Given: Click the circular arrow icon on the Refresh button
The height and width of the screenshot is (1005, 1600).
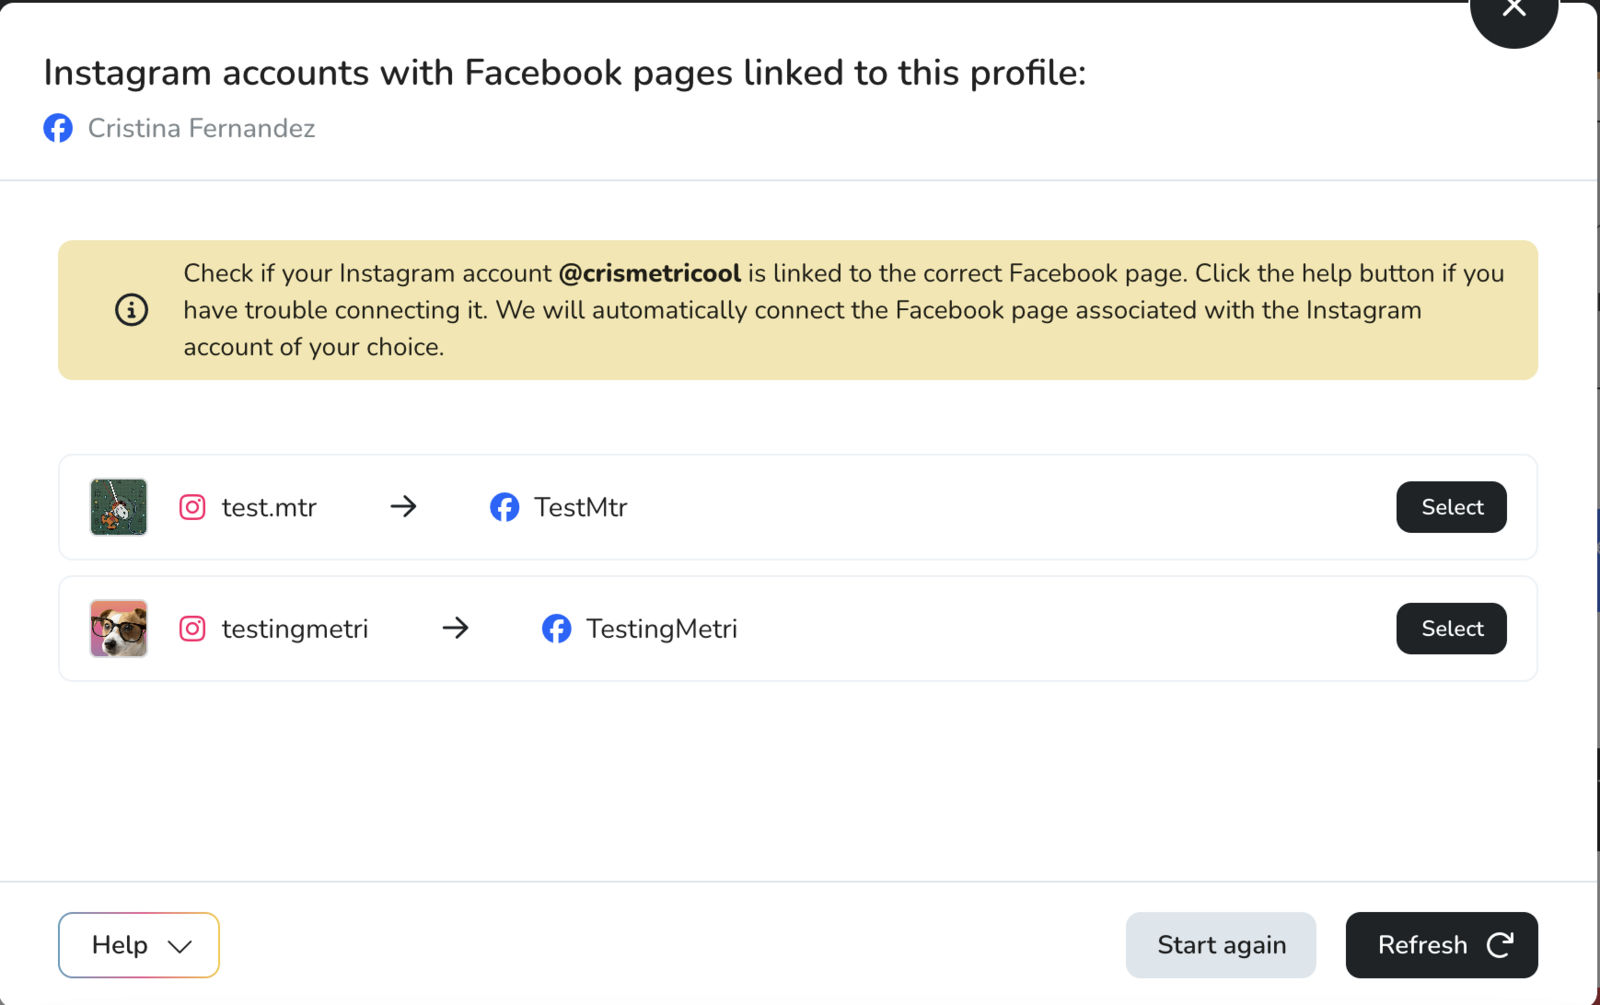Looking at the screenshot, I should pyautogui.click(x=1500, y=945).
